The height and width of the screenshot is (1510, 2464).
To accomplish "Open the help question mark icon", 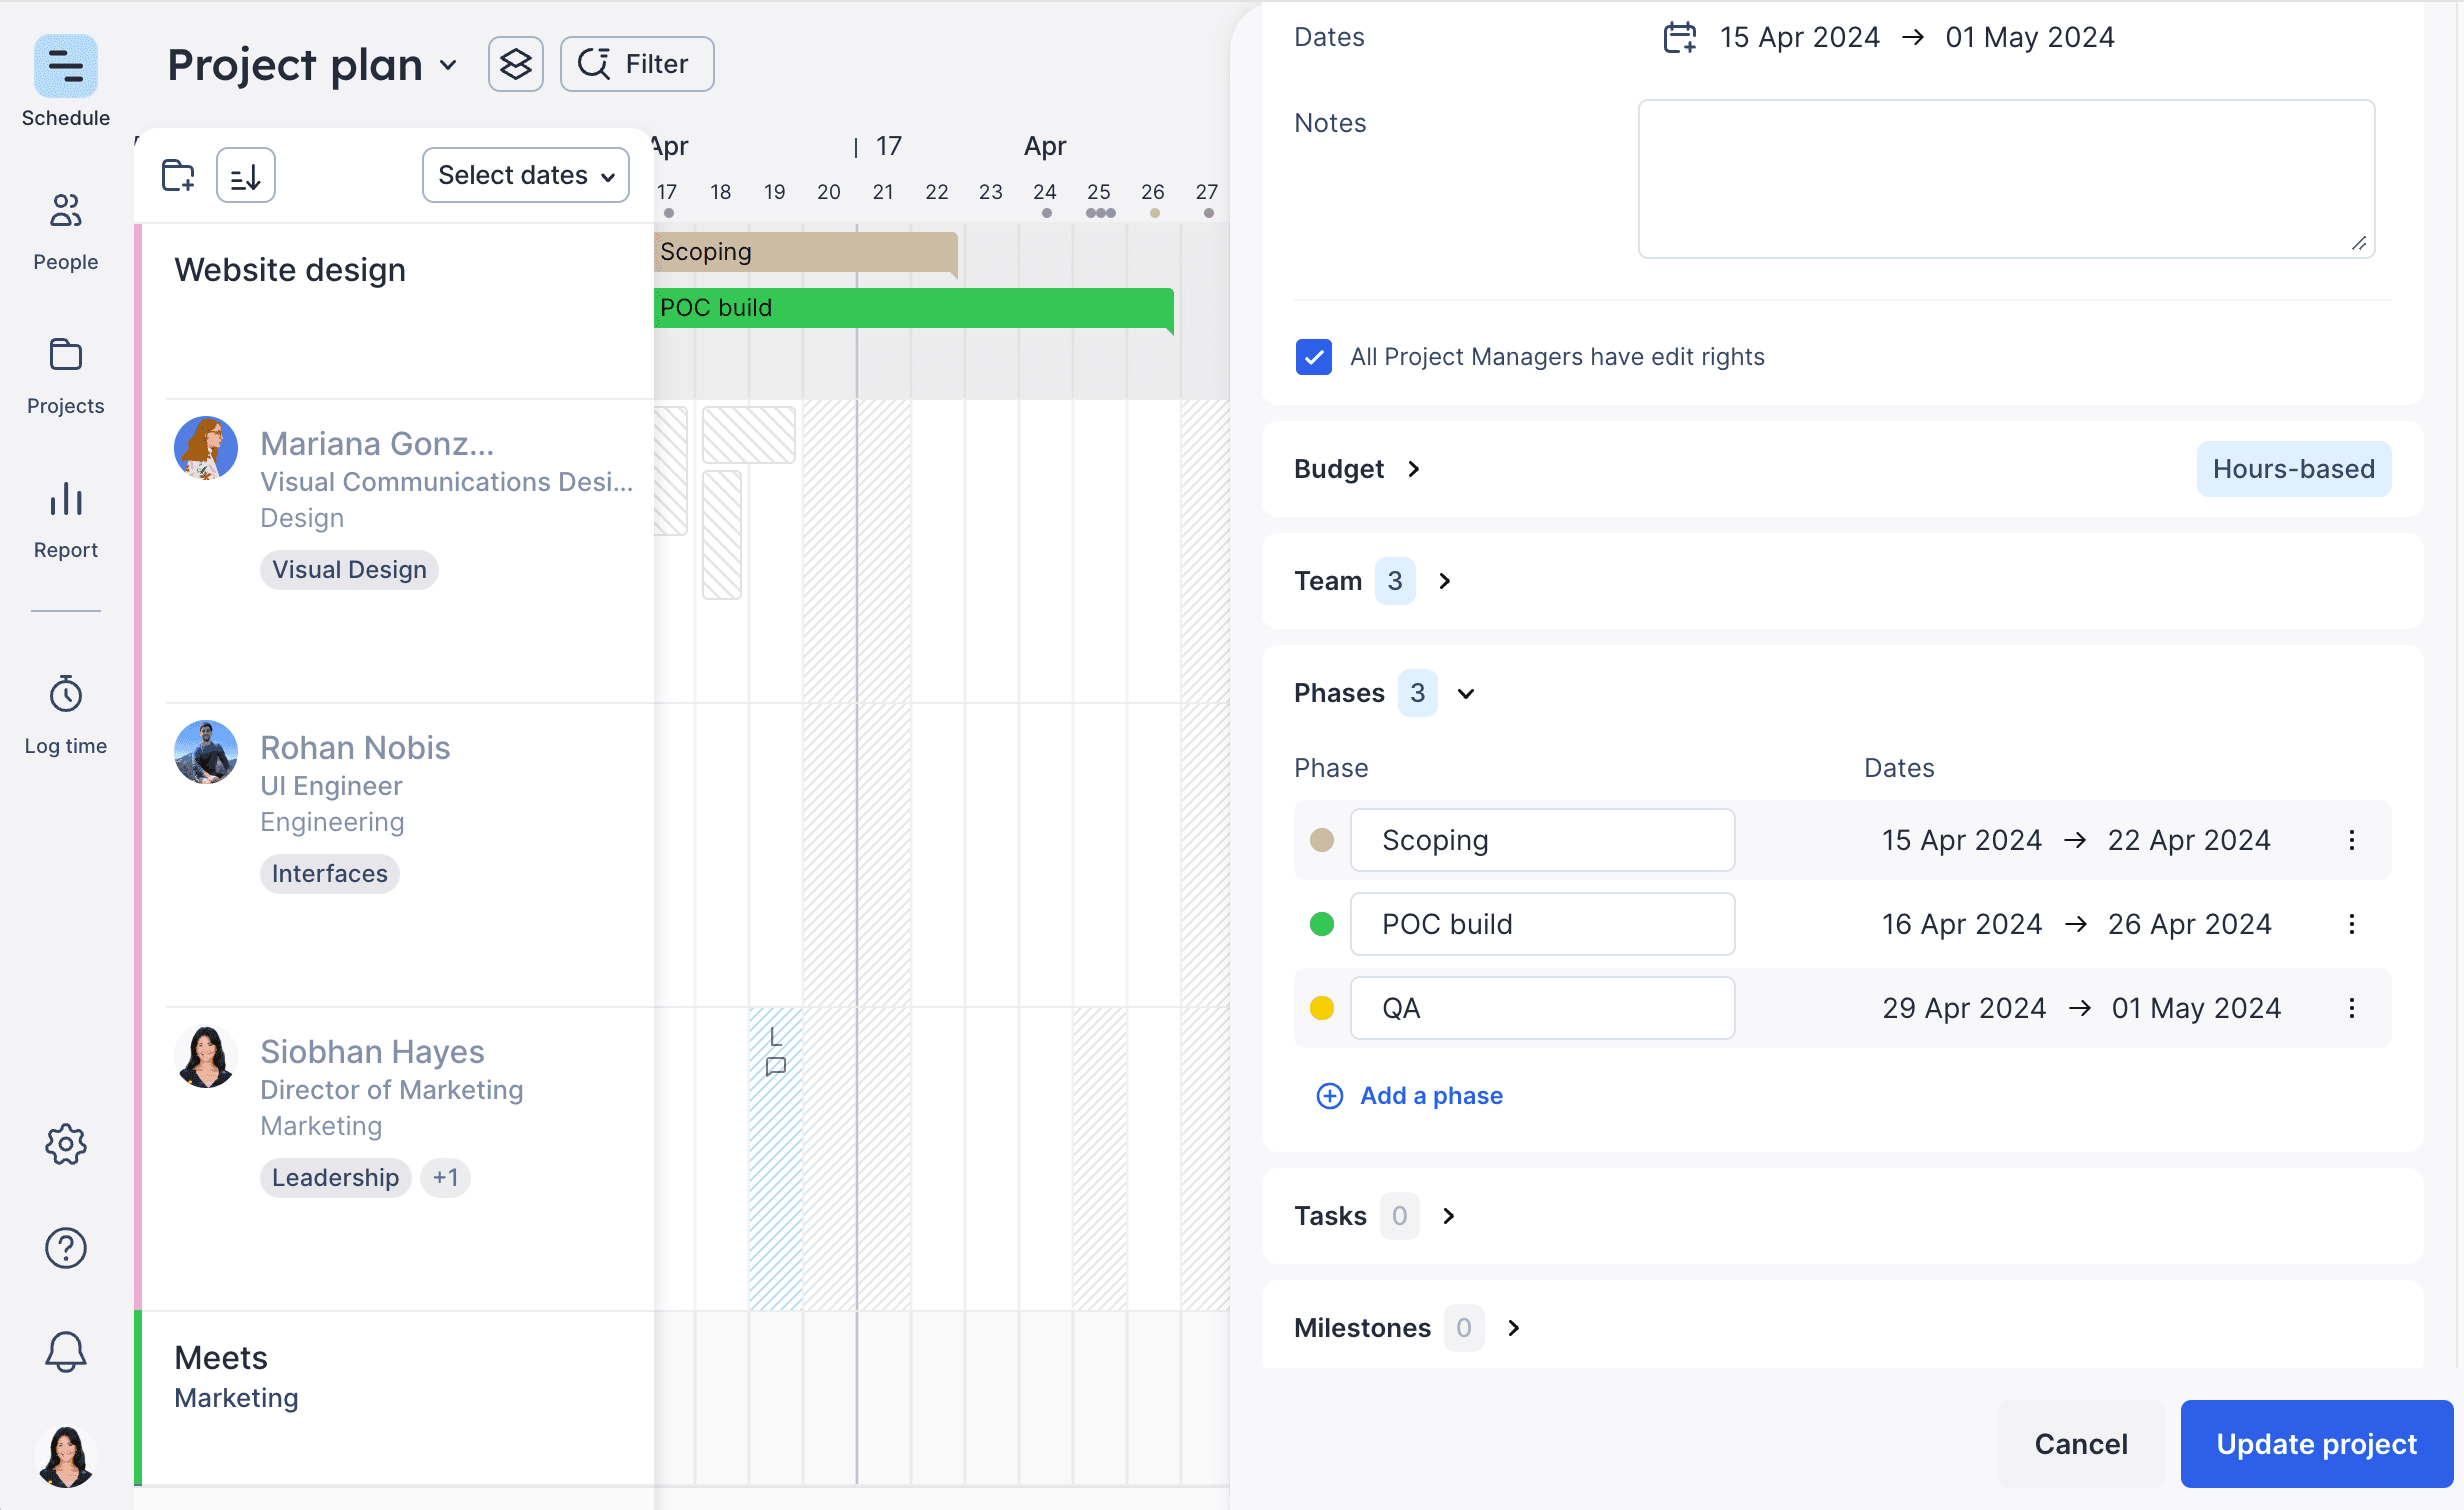I will pos(66,1247).
